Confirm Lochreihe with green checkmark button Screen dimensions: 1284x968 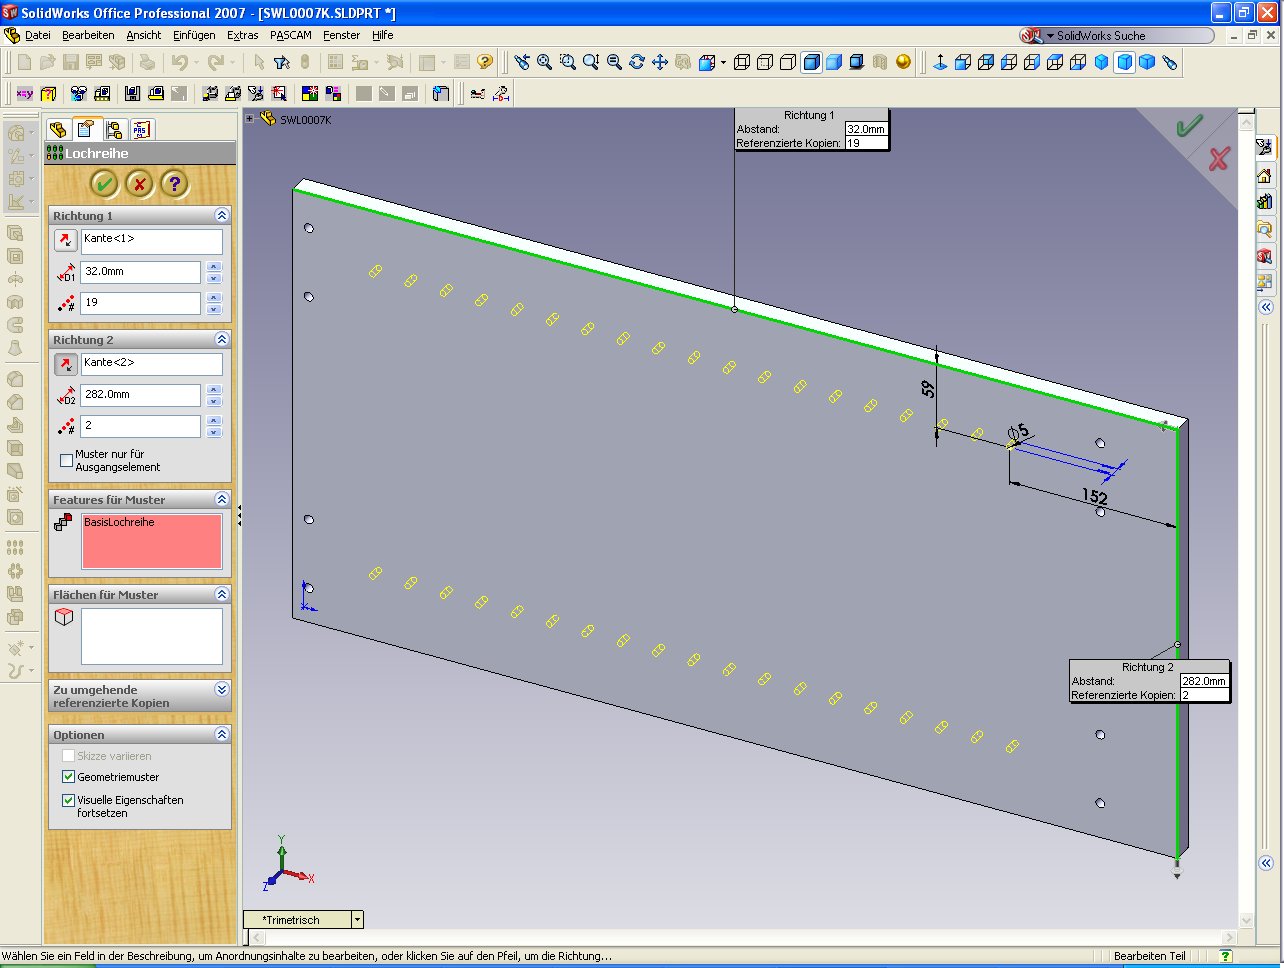pos(104,183)
